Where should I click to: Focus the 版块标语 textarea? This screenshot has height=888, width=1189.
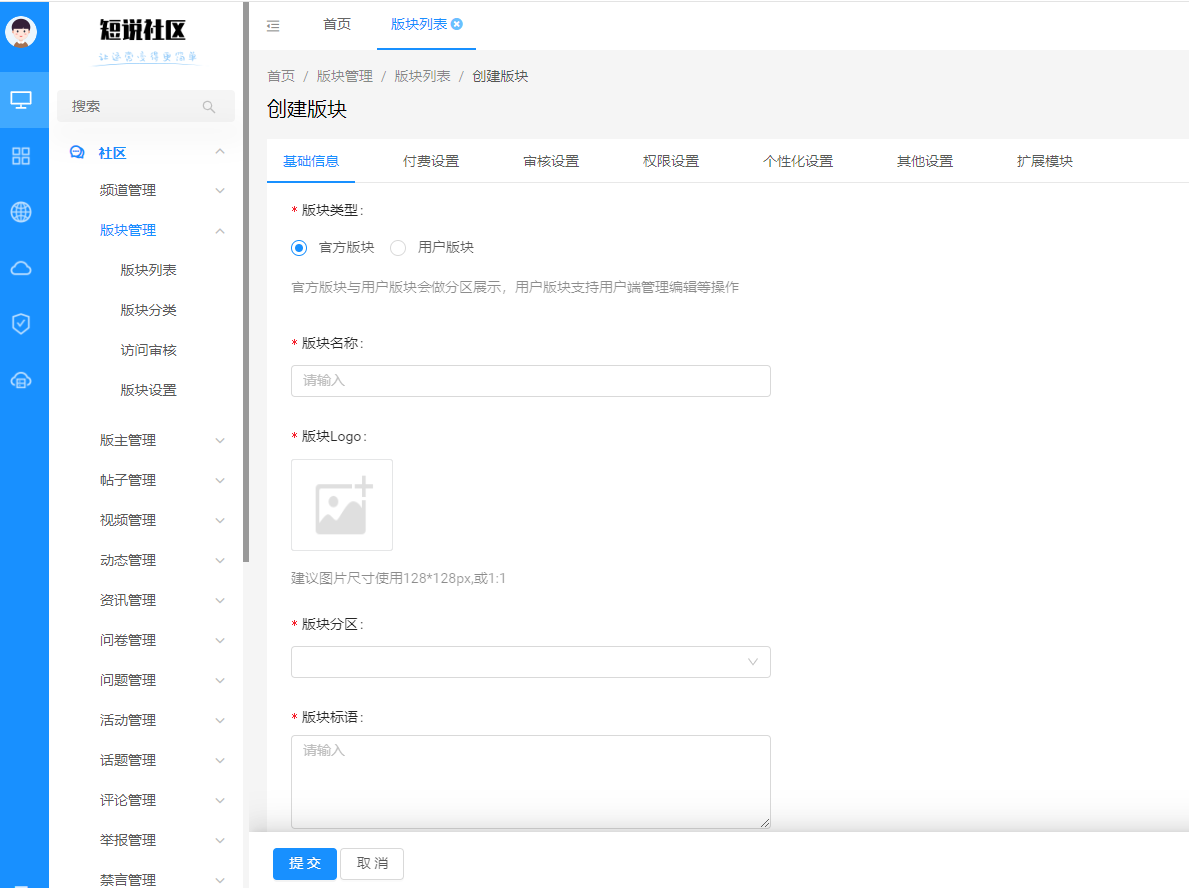pyautogui.click(x=531, y=782)
